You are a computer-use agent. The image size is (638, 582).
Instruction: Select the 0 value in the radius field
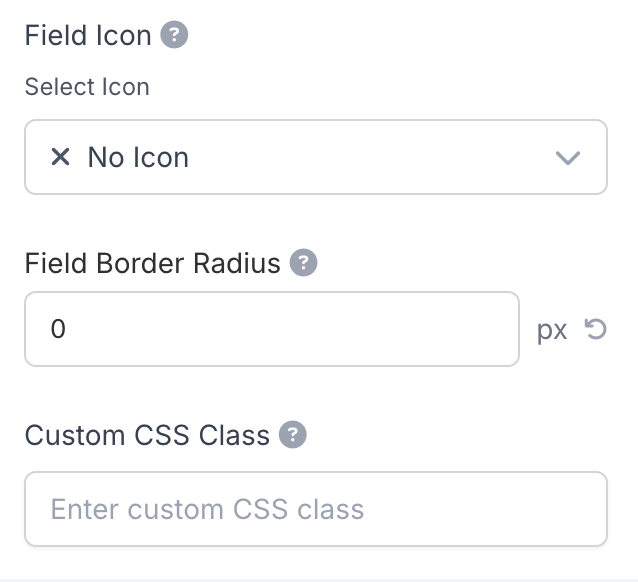click(57, 329)
